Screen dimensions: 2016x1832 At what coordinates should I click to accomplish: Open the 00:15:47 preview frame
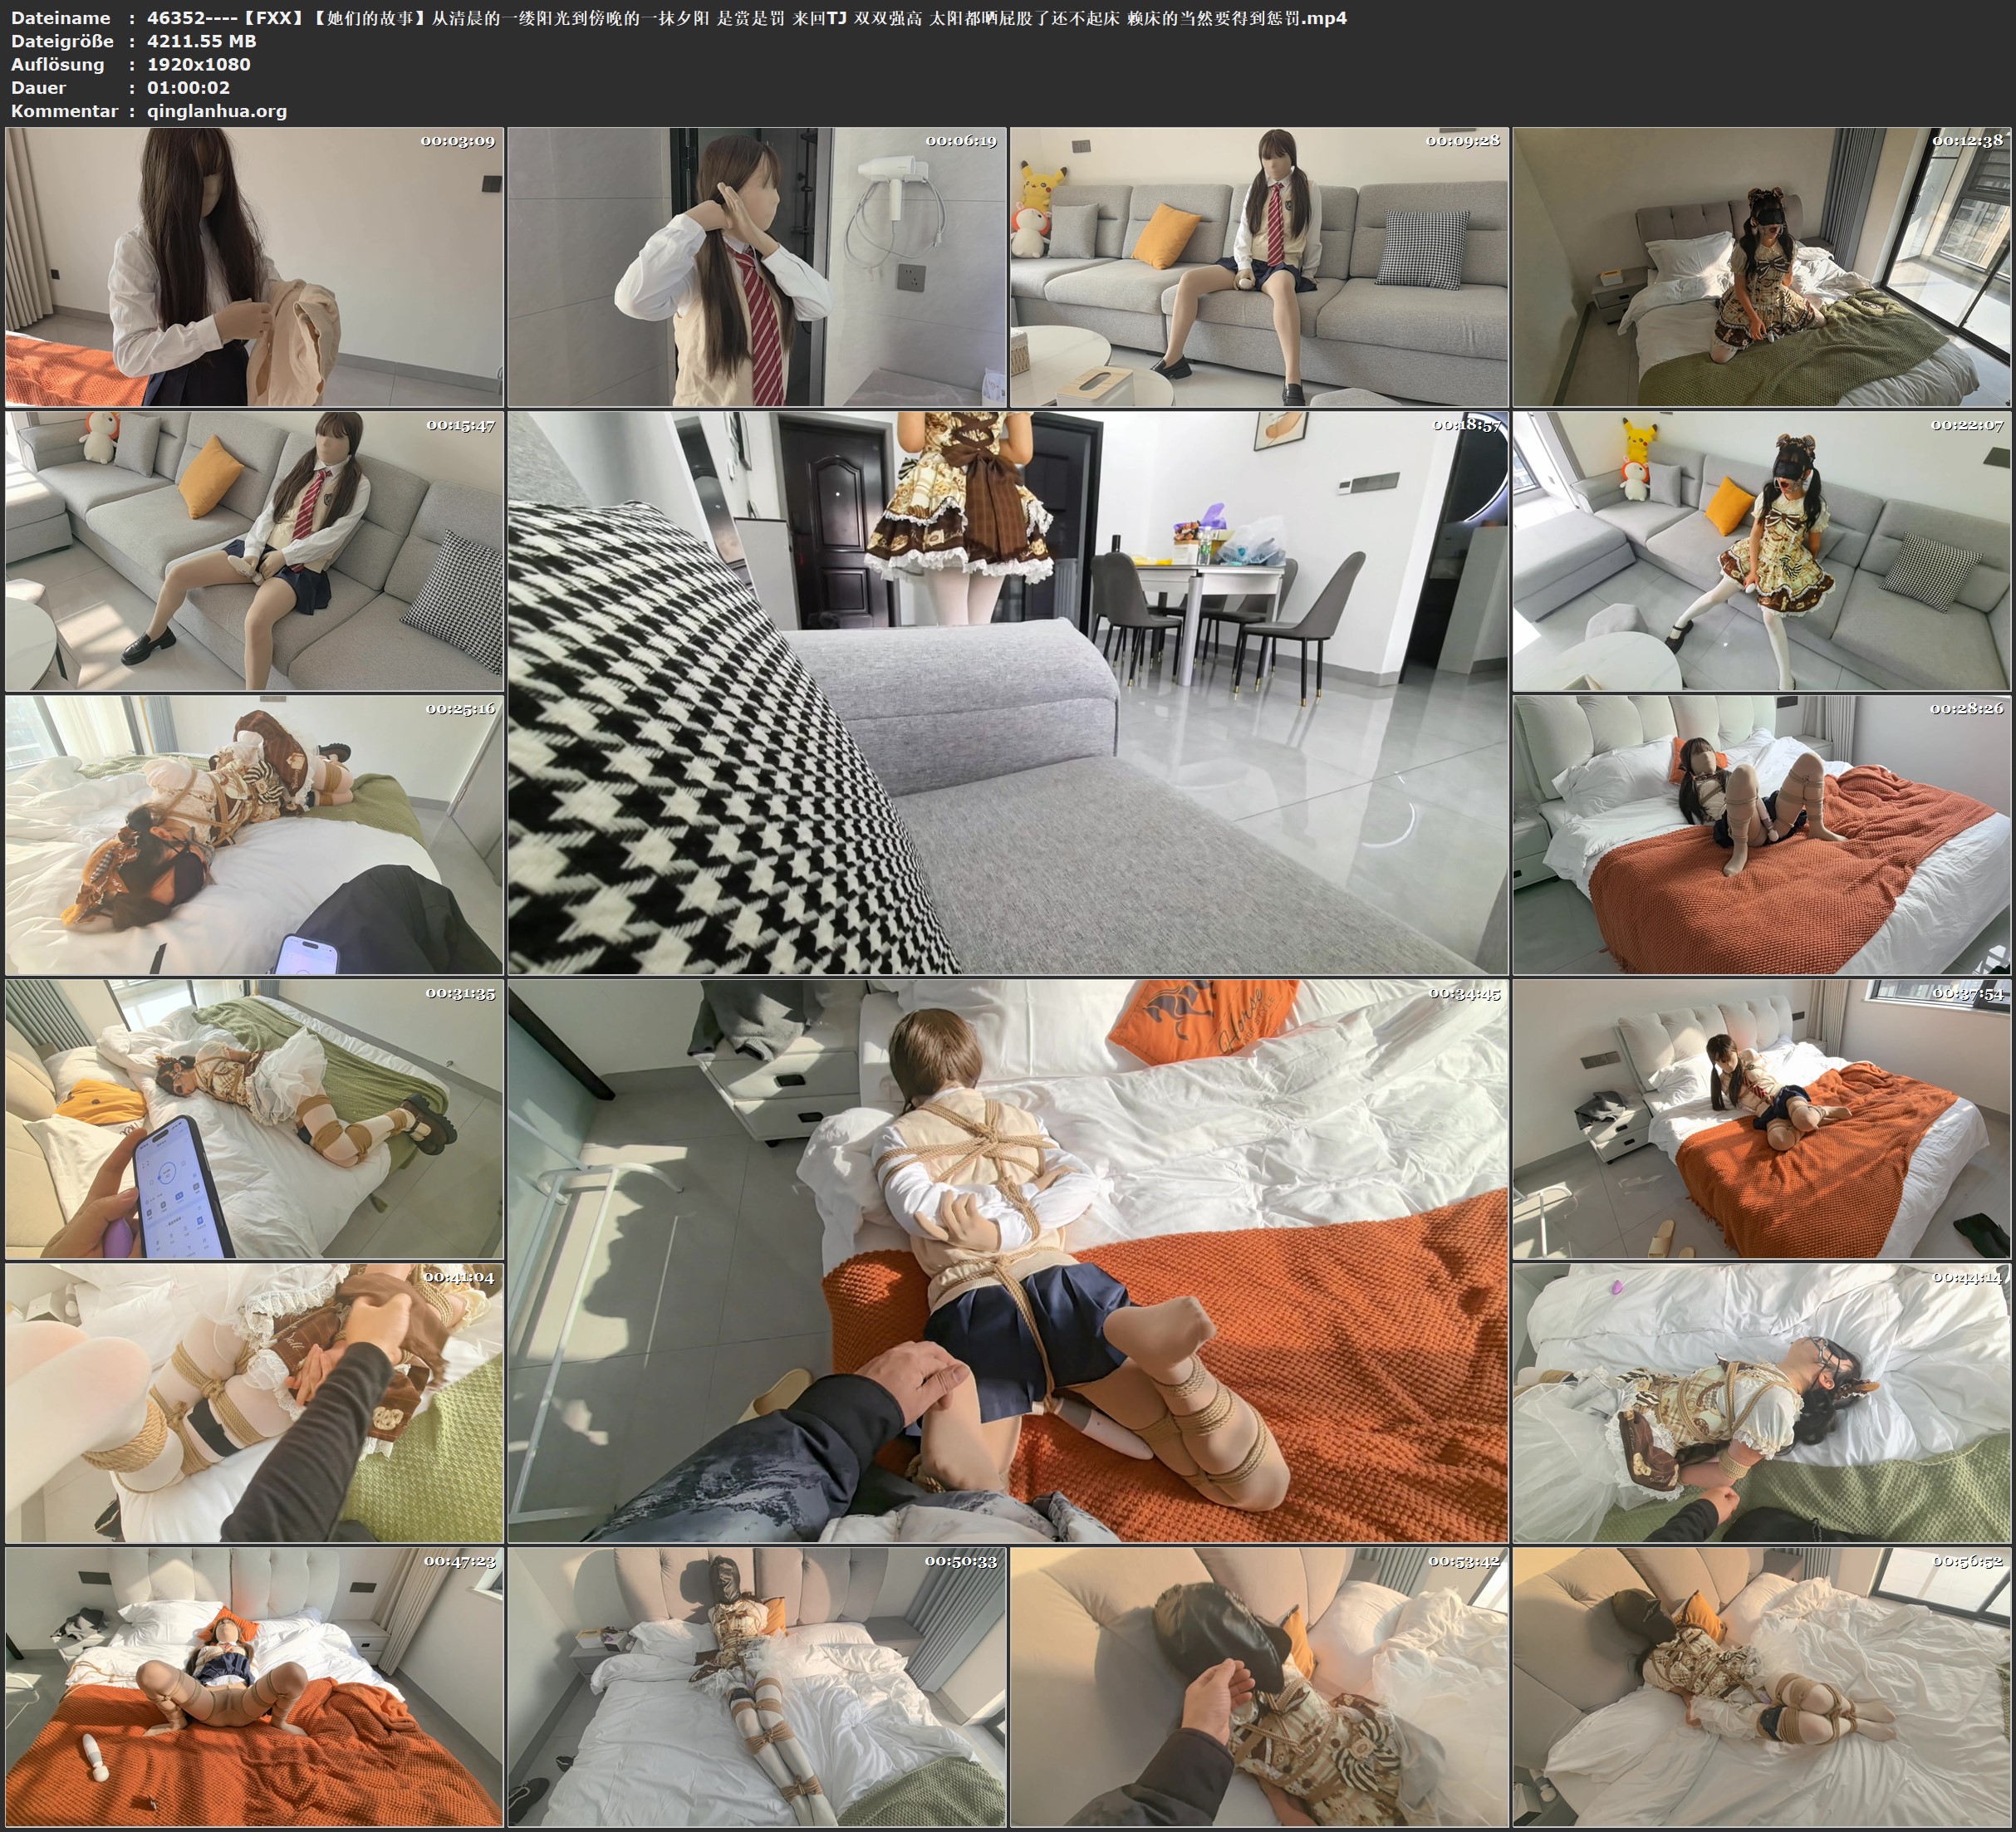pyautogui.click(x=254, y=551)
